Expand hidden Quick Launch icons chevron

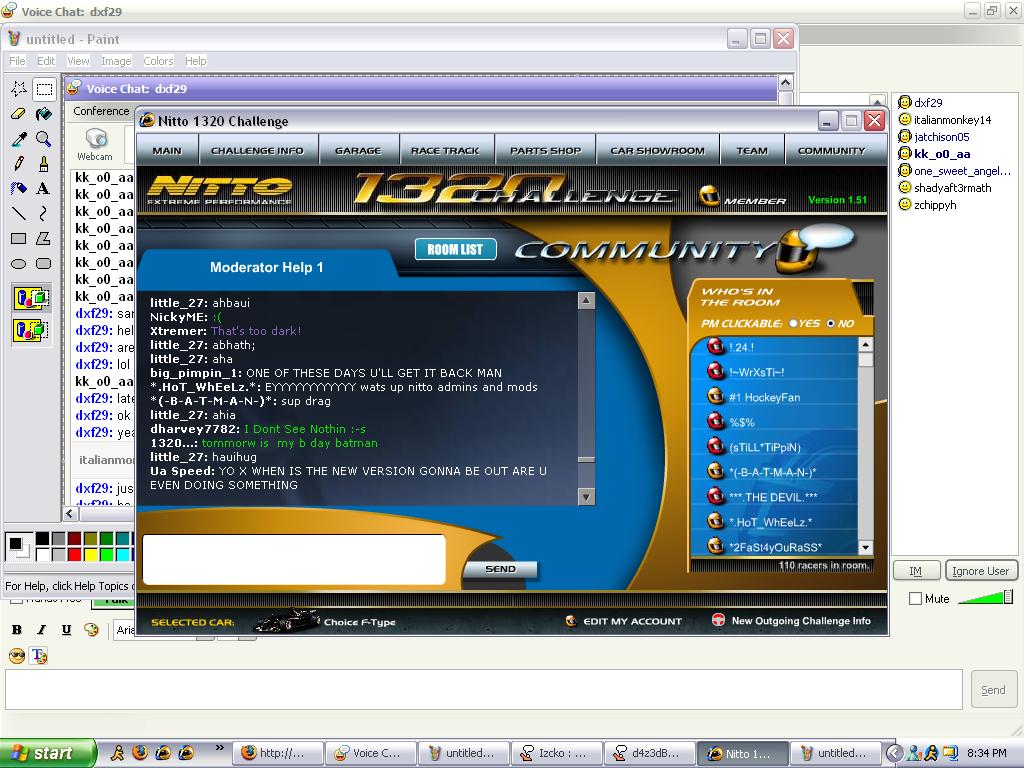click(219, 748)
